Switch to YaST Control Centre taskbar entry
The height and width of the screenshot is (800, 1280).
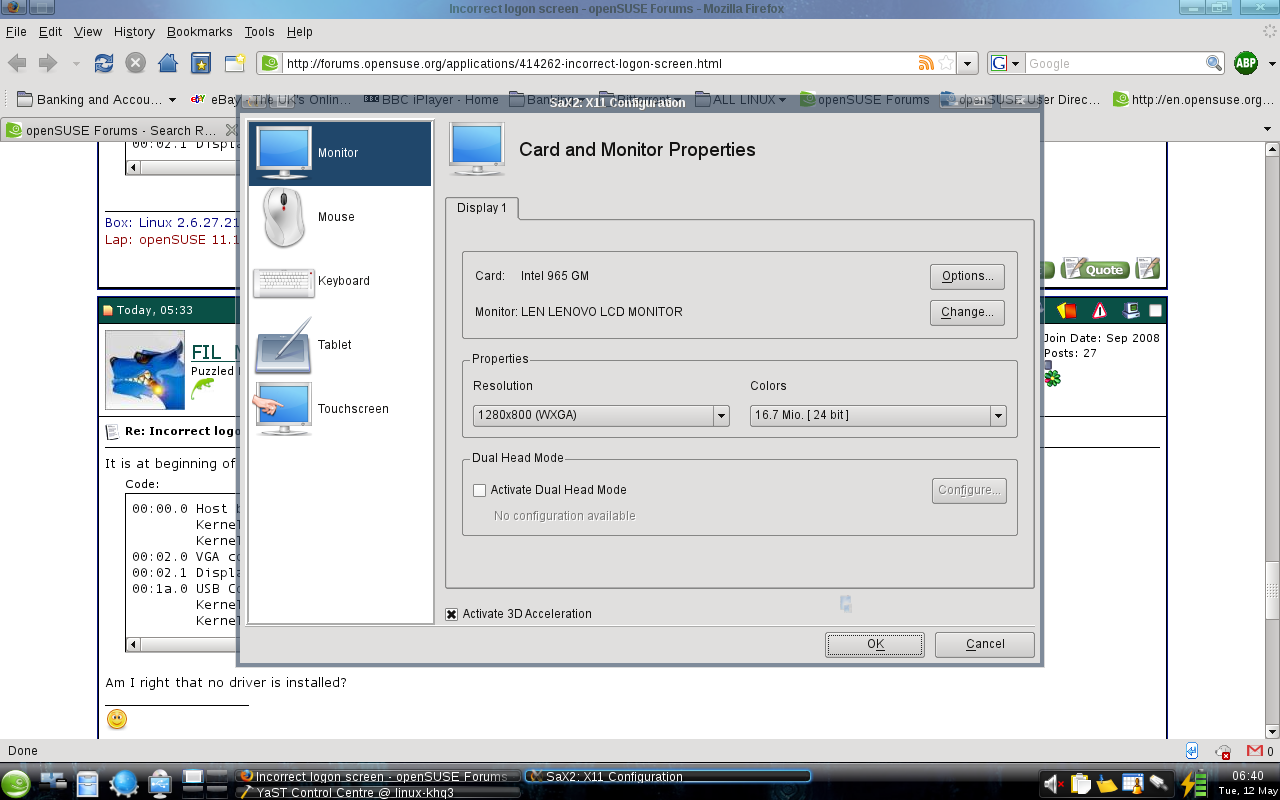[x=377, y=792]
